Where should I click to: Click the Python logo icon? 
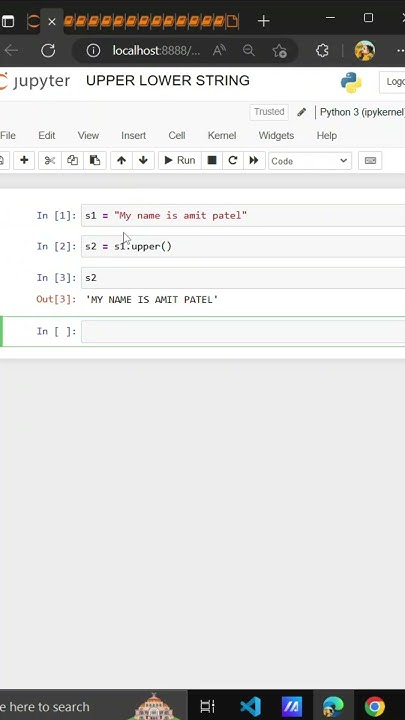(x=351, y=83)
